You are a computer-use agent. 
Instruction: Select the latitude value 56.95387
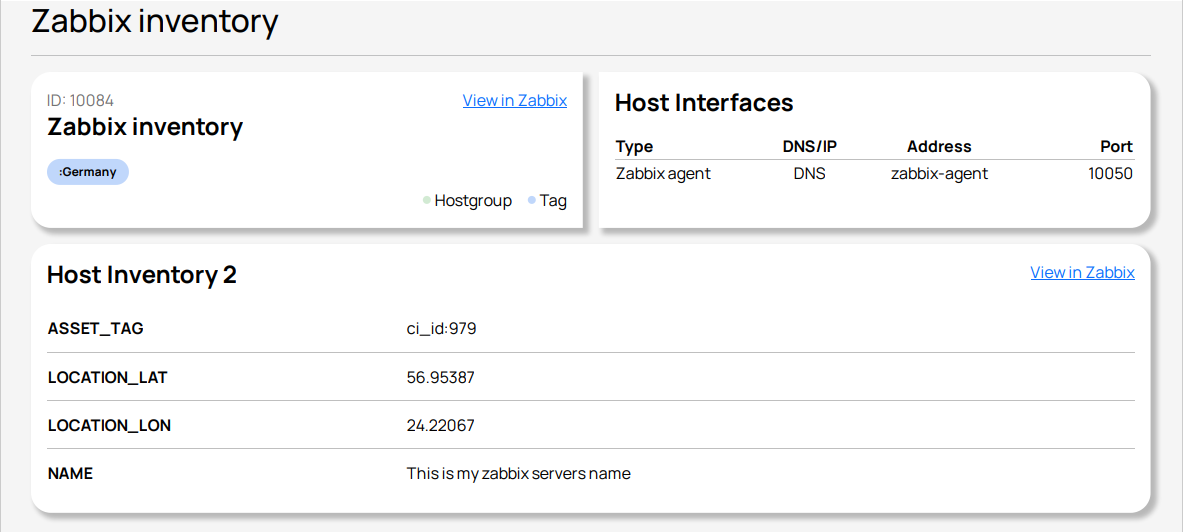pos(441,377)
